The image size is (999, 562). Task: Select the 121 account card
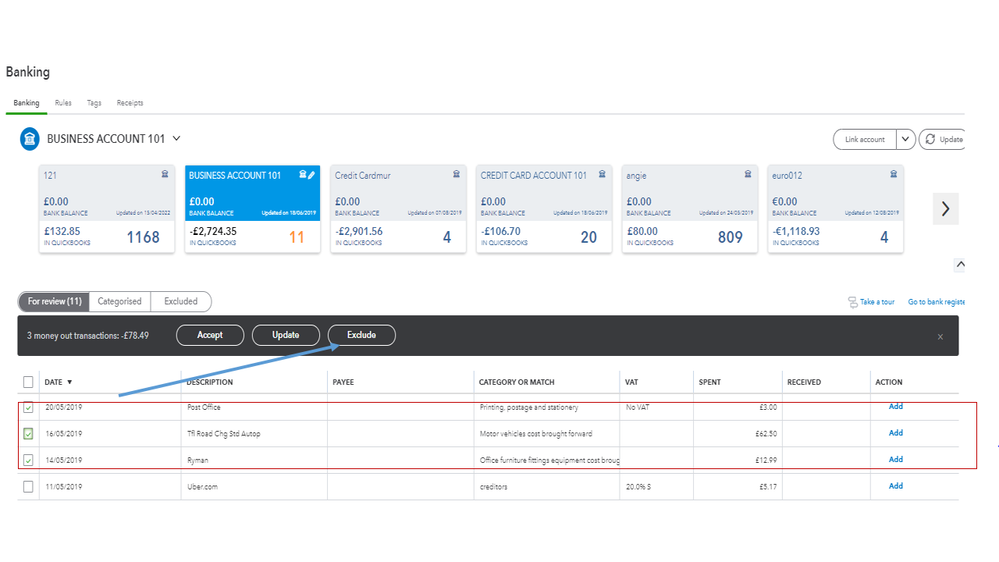tap(106, 209)
